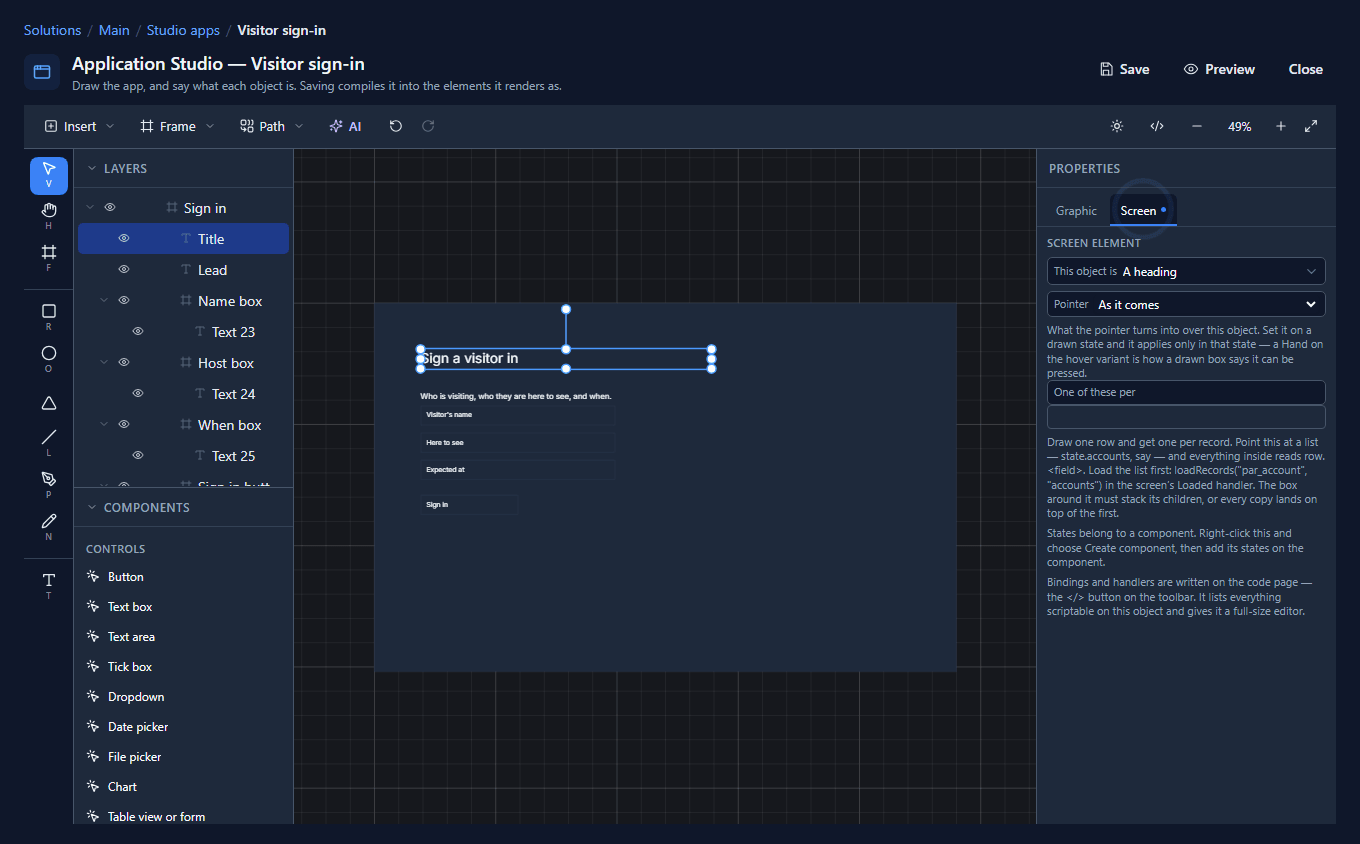
Task: Hide the Lead layer
Action: point(124,270)
